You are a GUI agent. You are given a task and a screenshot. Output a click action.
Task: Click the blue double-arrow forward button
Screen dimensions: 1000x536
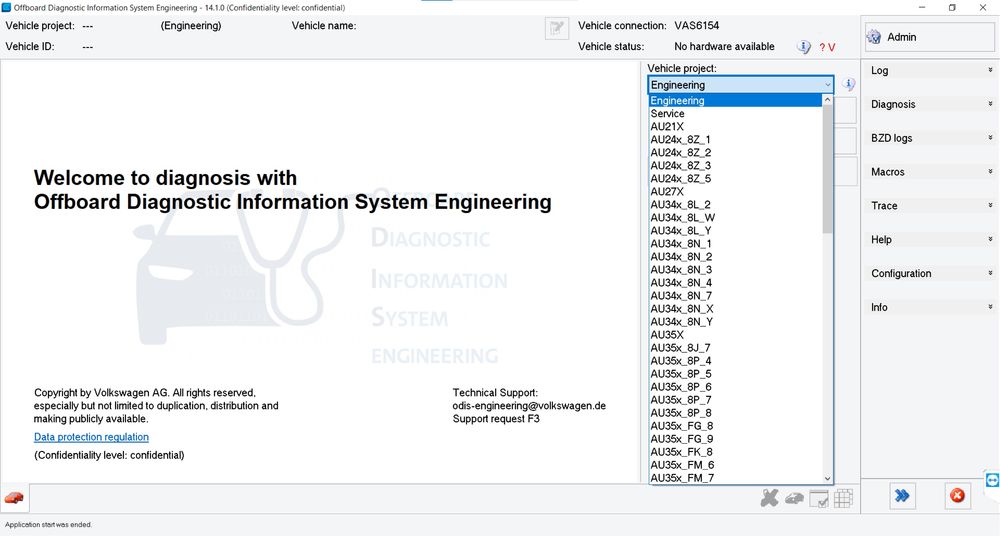[903, 495]
